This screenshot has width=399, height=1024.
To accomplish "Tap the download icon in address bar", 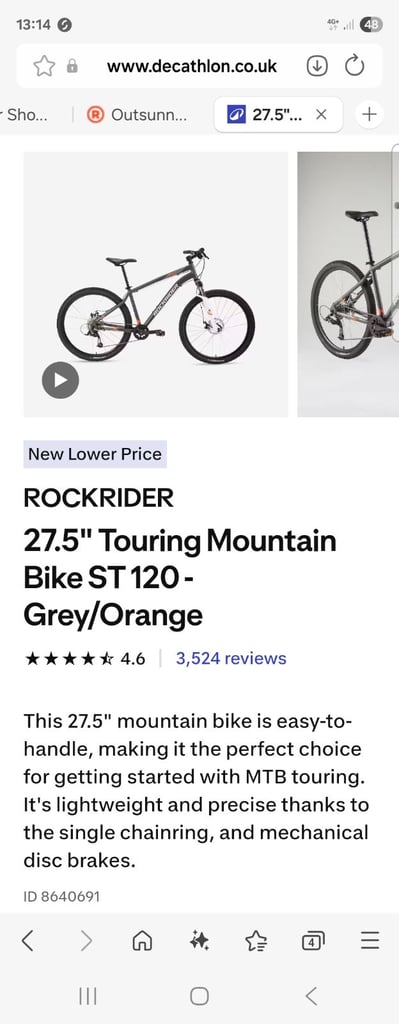I will [x=317, y=66].
